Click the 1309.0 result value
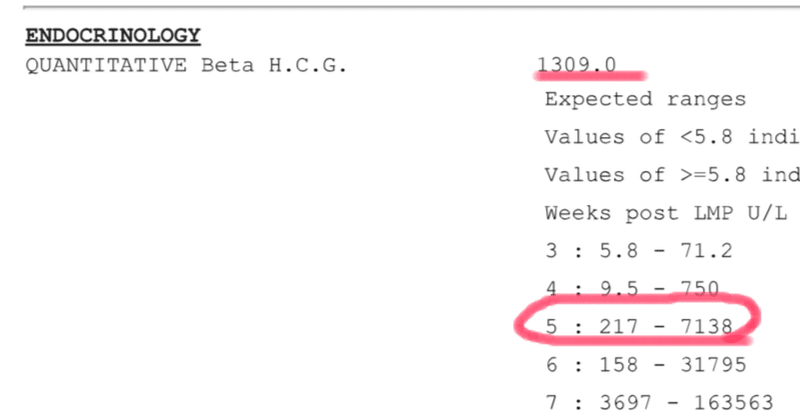The width and height of the screenshot is (800, 419). (575, 65)
